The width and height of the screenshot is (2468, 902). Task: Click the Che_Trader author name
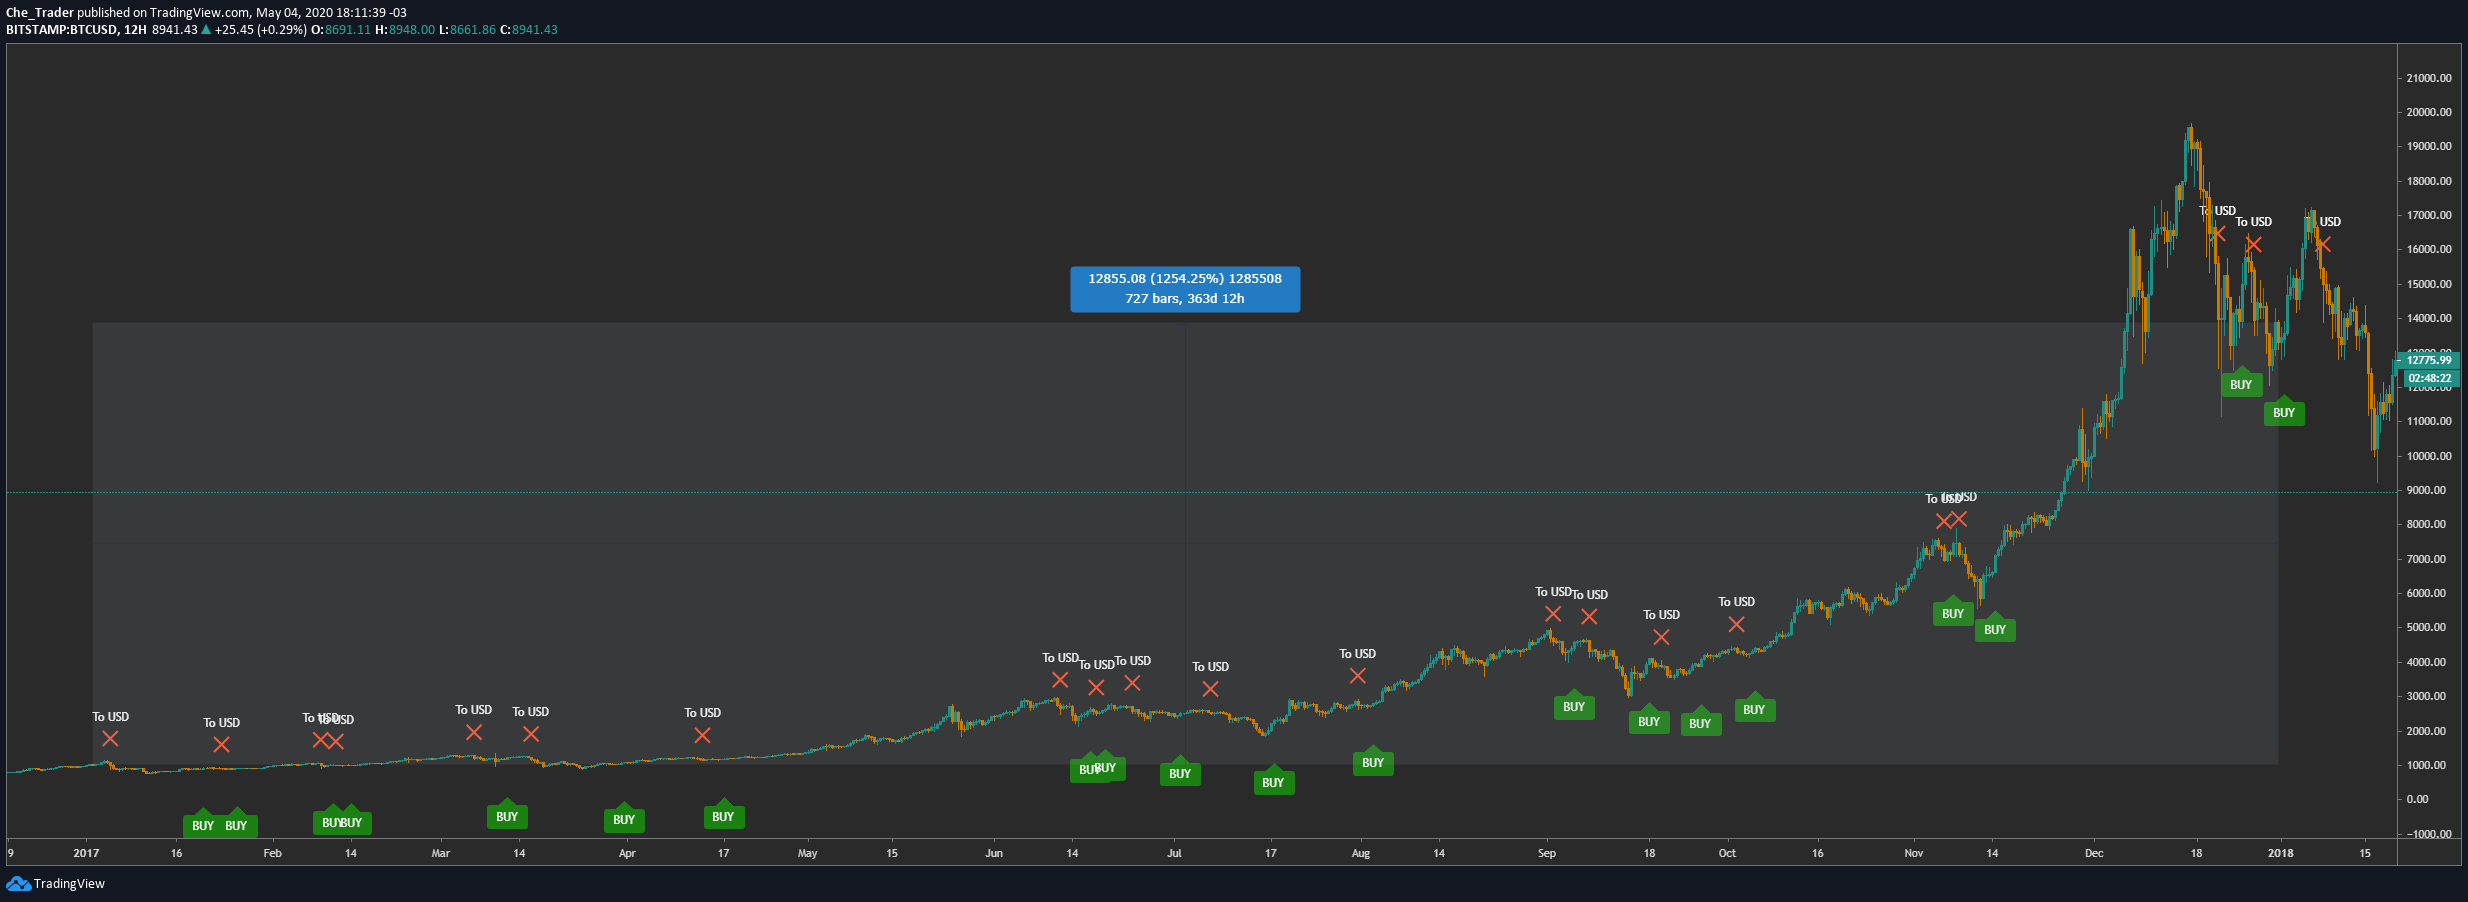click(x=40, y=13)
